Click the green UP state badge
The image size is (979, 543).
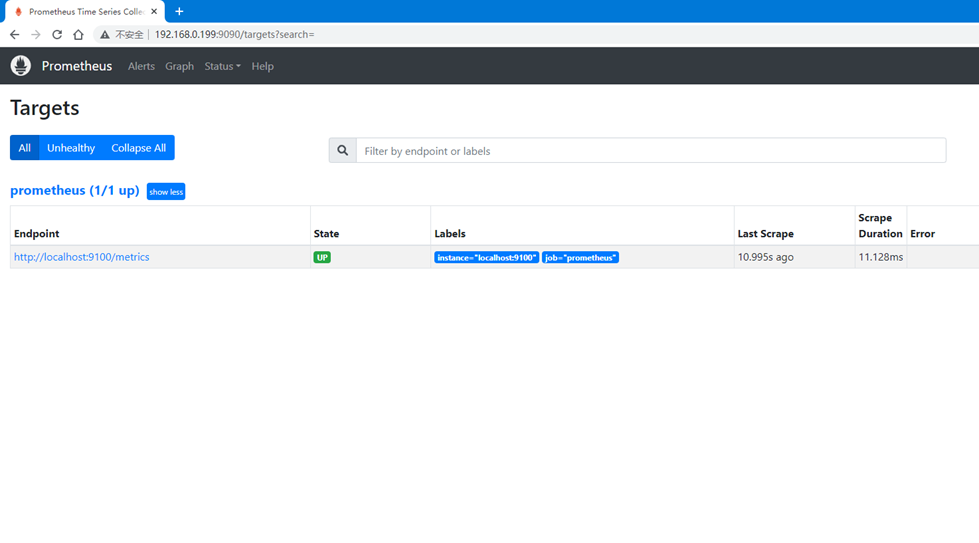322,257
